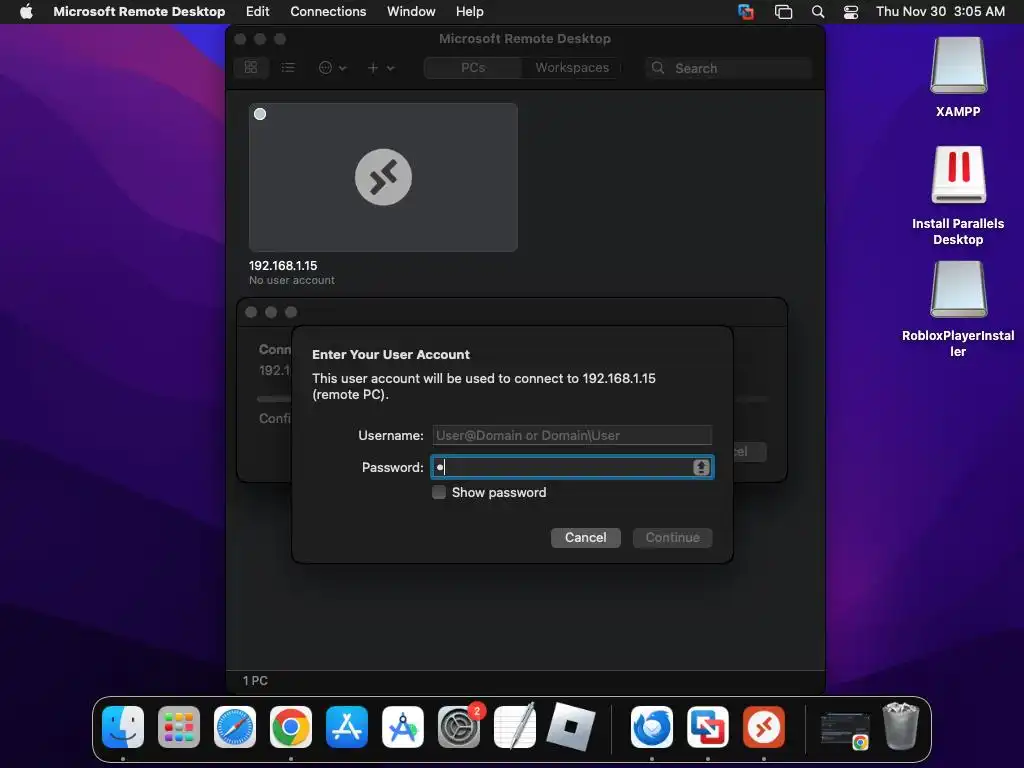Click the connection progress bar behind dialog

(x=750, y=398)
